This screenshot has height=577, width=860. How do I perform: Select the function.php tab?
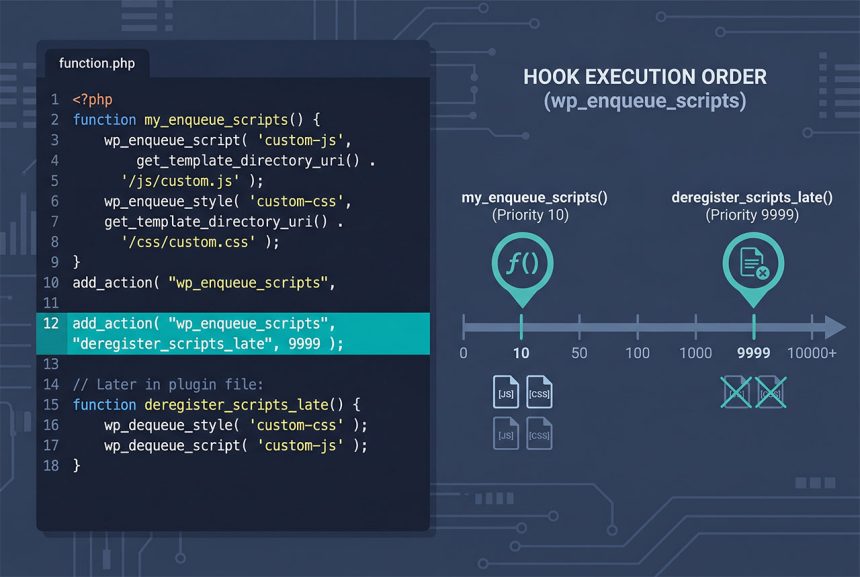(x=97, y=63)
